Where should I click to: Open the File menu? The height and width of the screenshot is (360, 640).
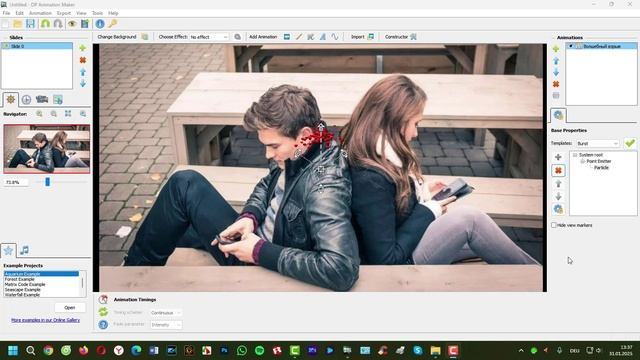click(6, 13)
